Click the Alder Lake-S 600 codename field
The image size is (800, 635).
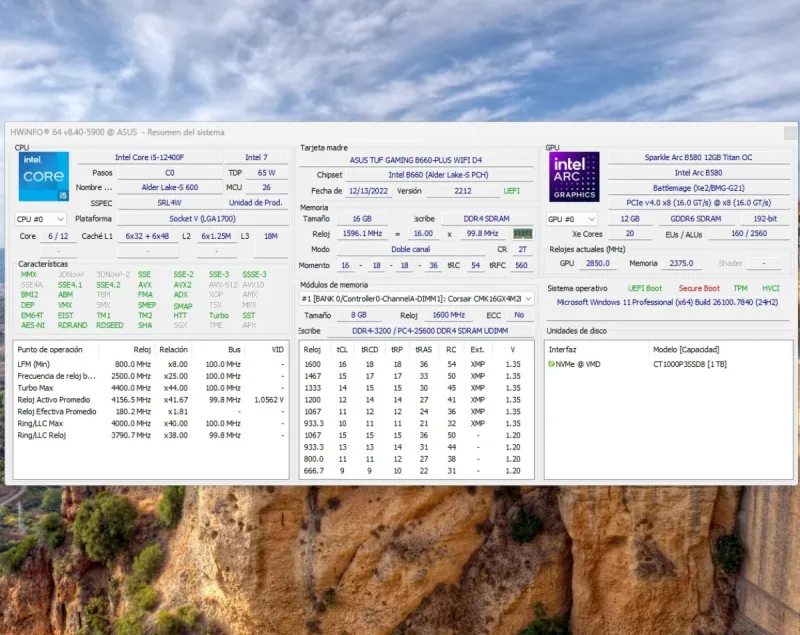tap(170, 187)
